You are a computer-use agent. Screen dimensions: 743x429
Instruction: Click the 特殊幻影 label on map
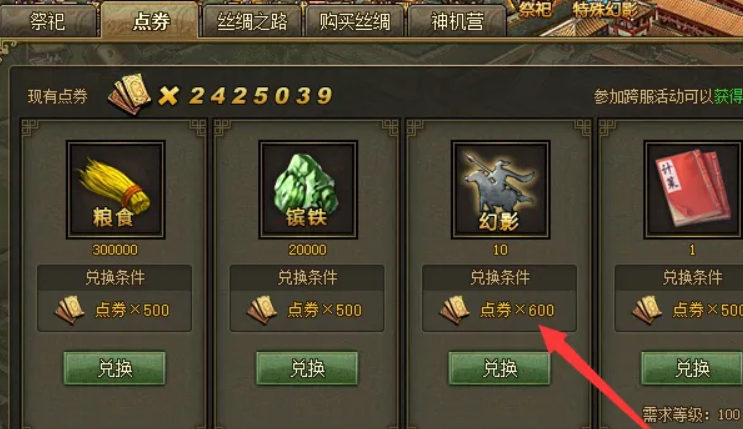pos(605,9)
